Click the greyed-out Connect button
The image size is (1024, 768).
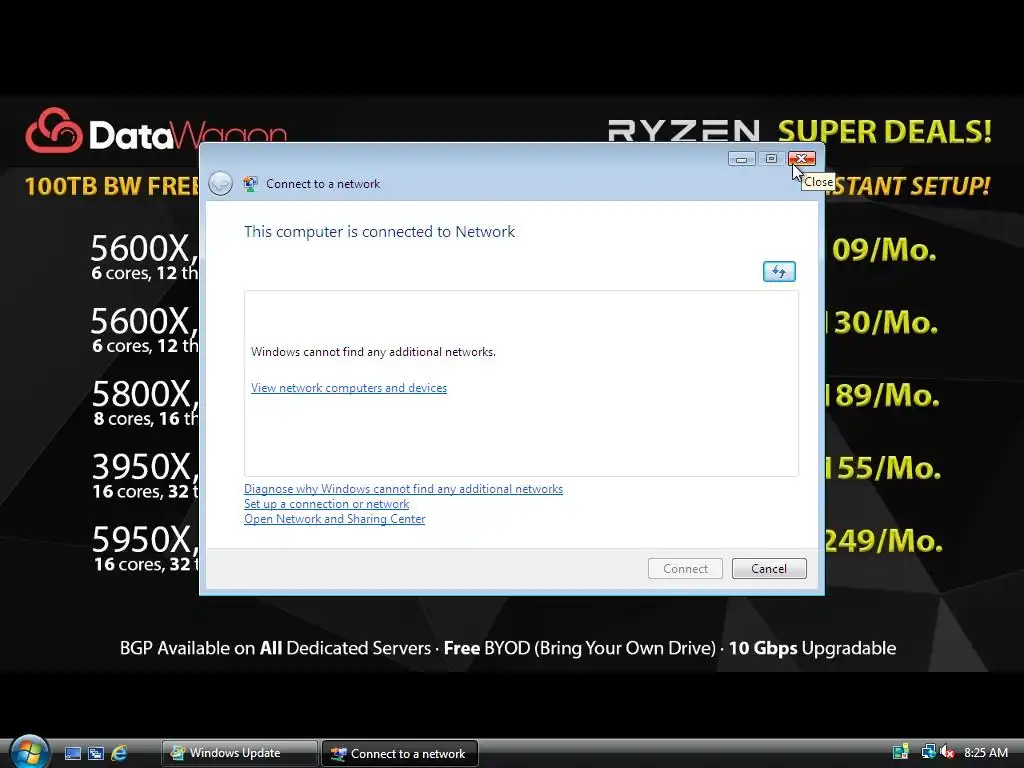point(685,568)
